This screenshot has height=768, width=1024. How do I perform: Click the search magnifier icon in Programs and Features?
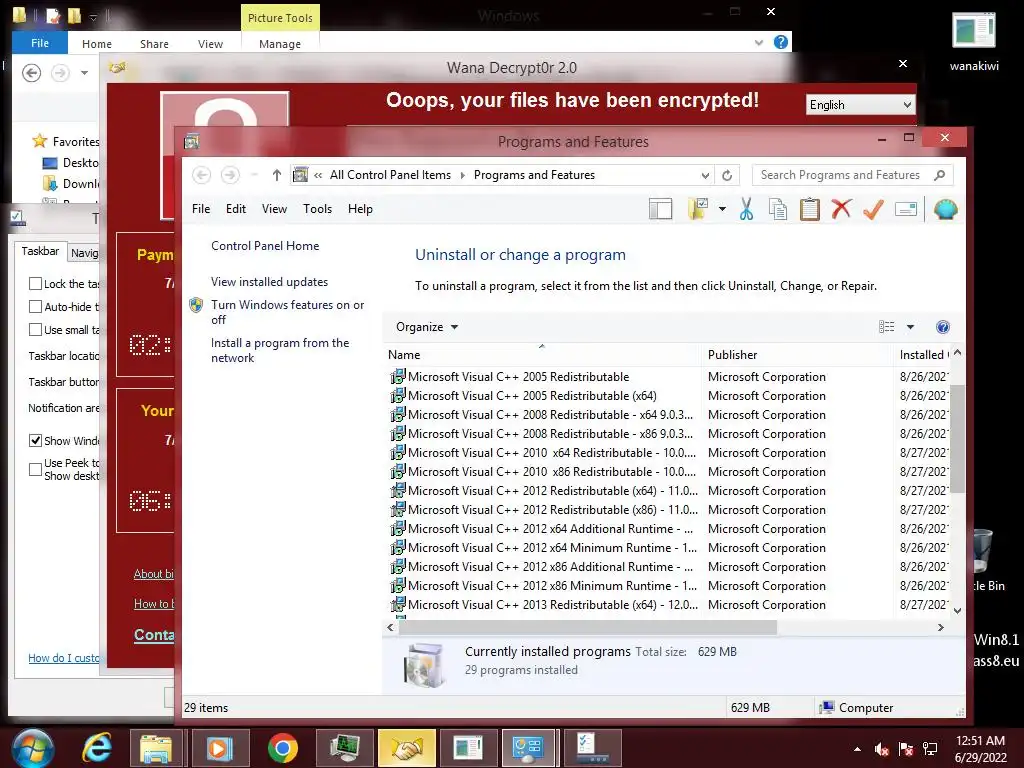940,175
